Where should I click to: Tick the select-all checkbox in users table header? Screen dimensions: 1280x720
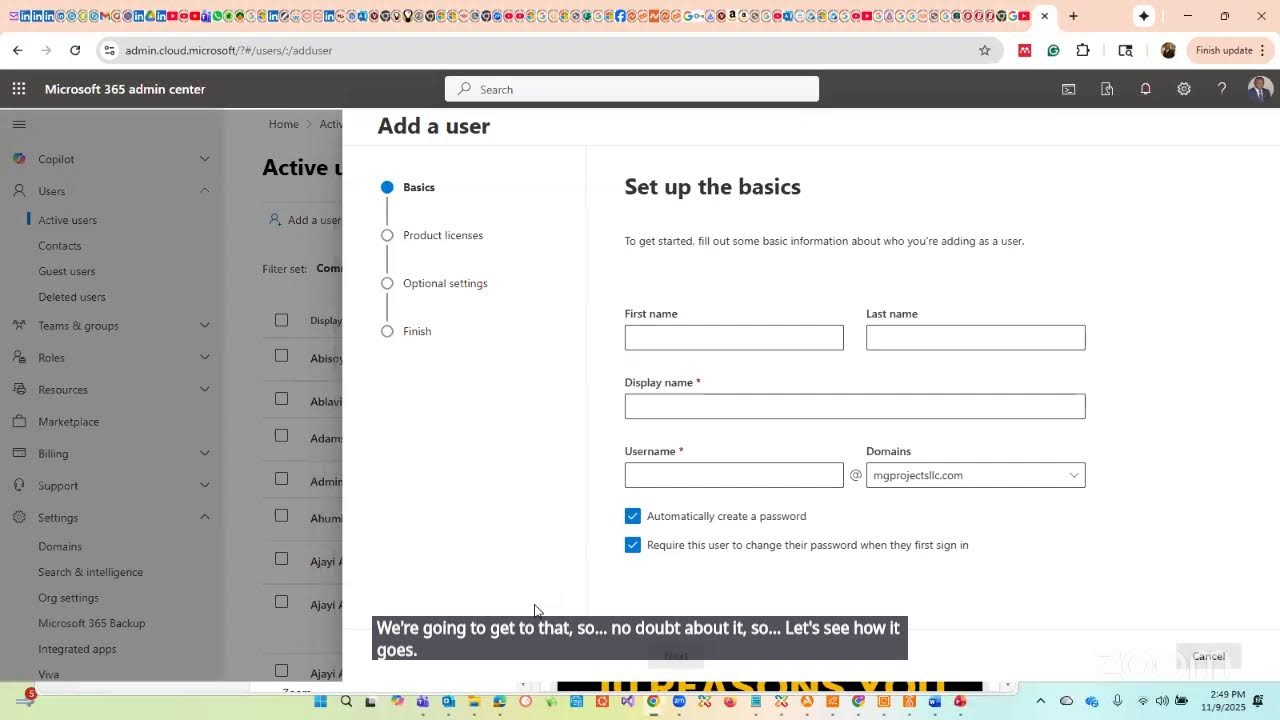pyautogui.click(x=281, y=320)
